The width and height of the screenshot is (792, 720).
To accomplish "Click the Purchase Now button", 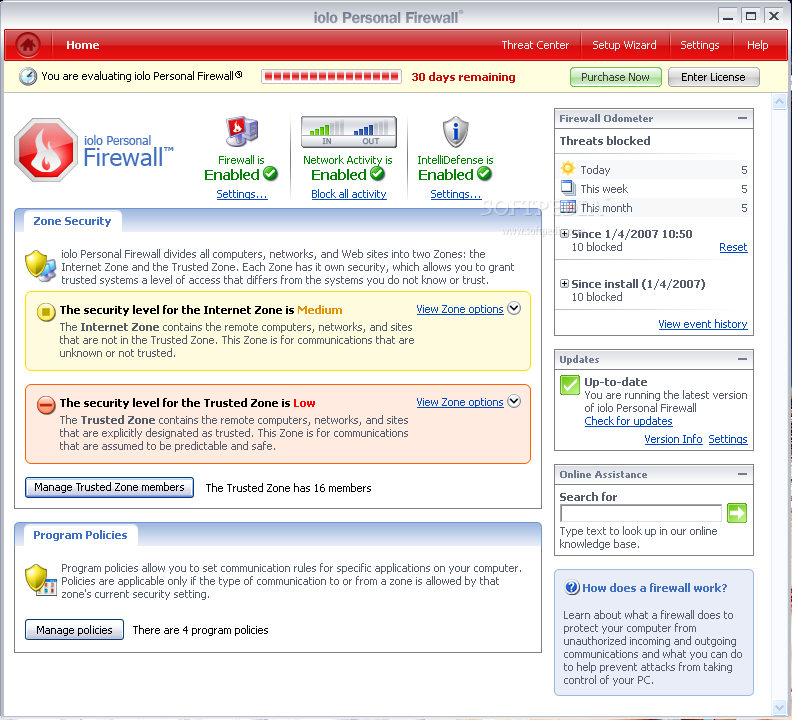I will point(615,77).
